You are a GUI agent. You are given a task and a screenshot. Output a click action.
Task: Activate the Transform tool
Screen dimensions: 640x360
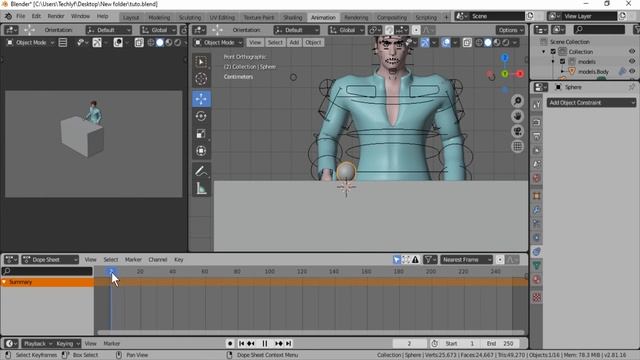[201, 151]
